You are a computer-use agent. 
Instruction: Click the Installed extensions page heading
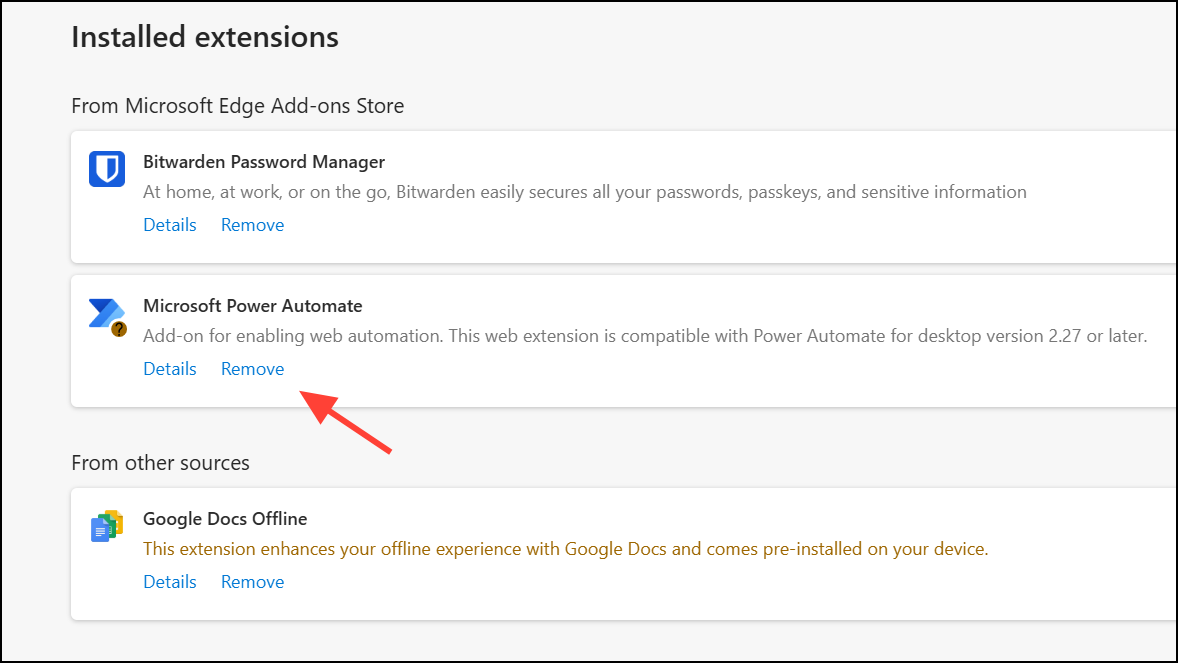pos(204,36)
